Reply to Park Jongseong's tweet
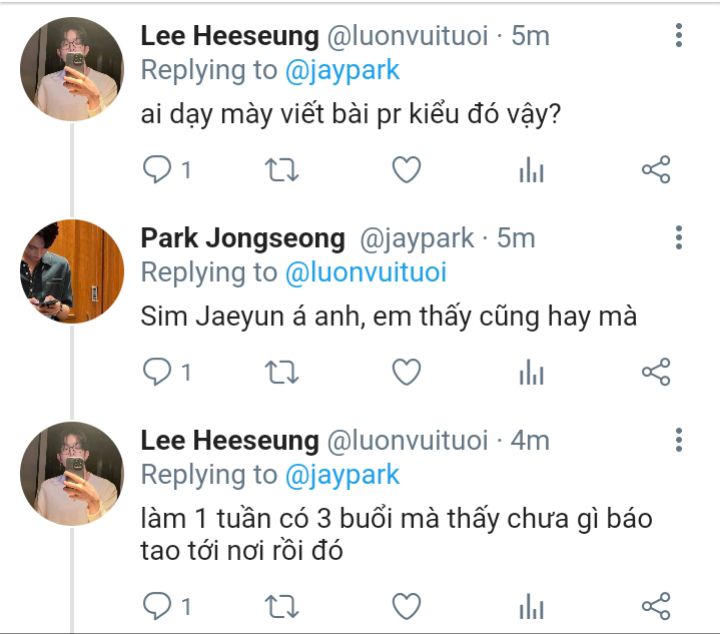 pyautogui.click(x=158, y=373)
